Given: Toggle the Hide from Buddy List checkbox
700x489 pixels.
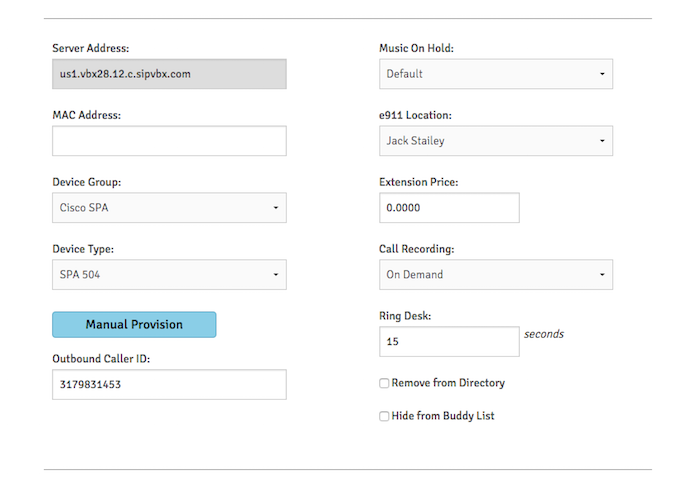Looking at the screenshot, I should [384, 416].
